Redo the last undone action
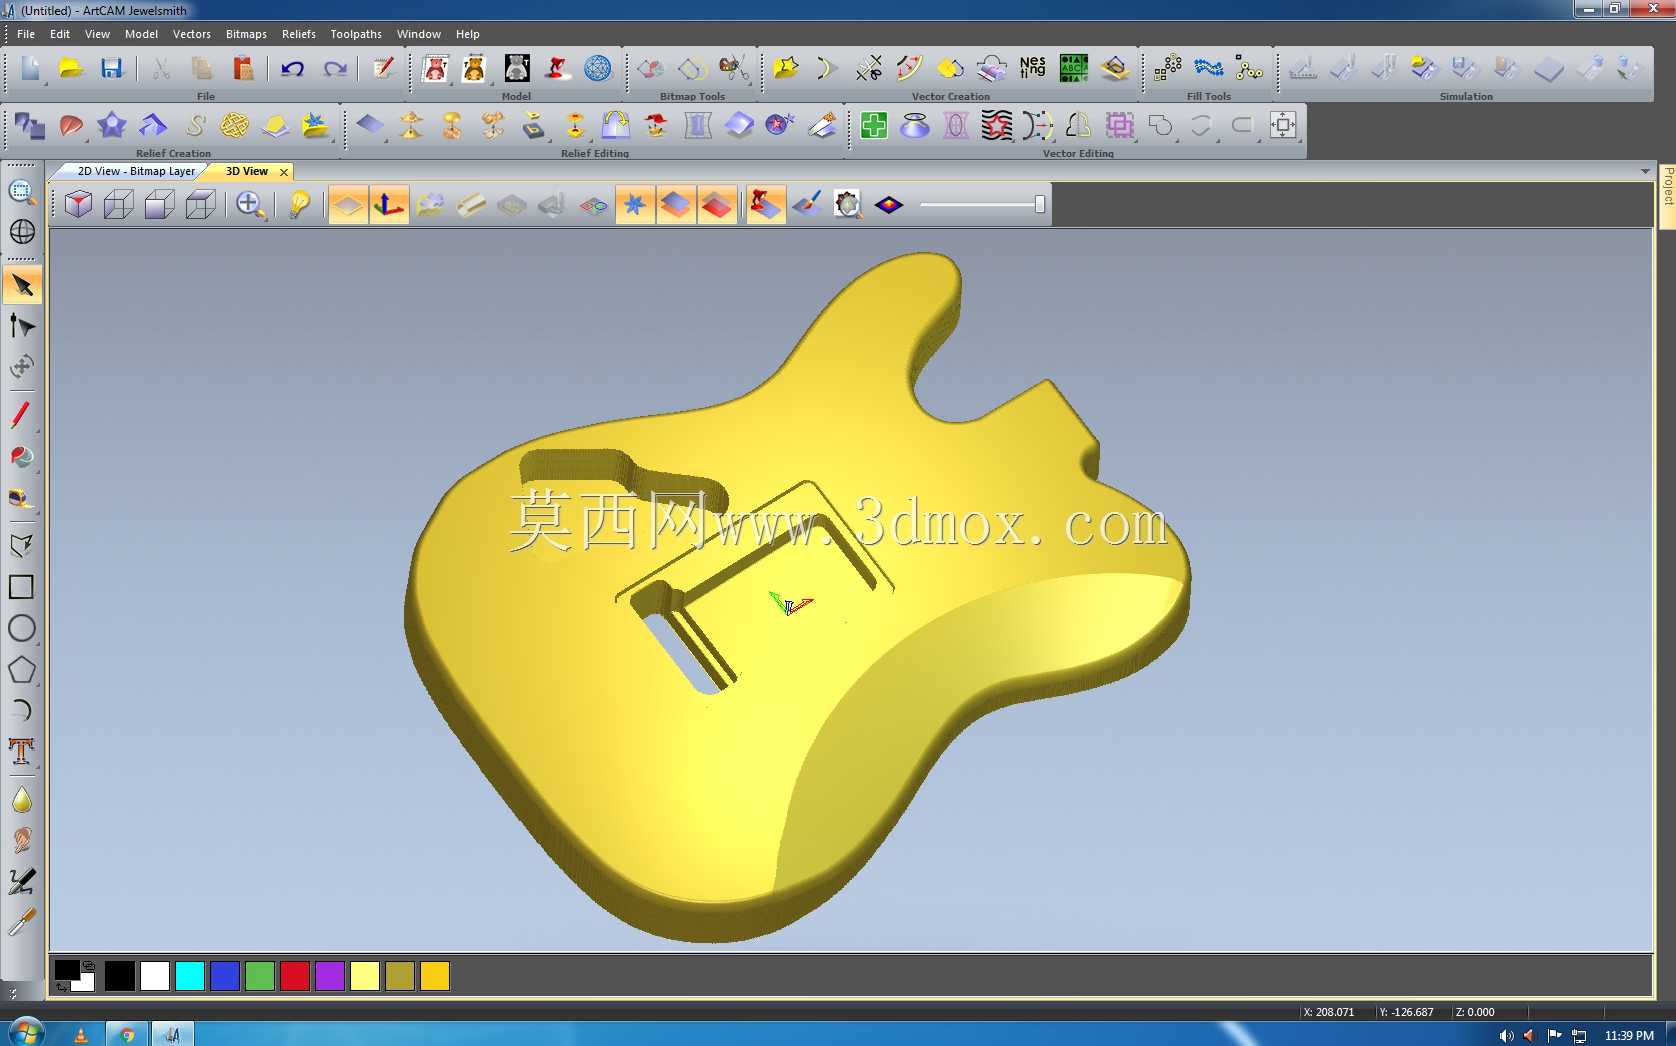This screenshot has height=1046, width=1676. [x=334, y=68]
